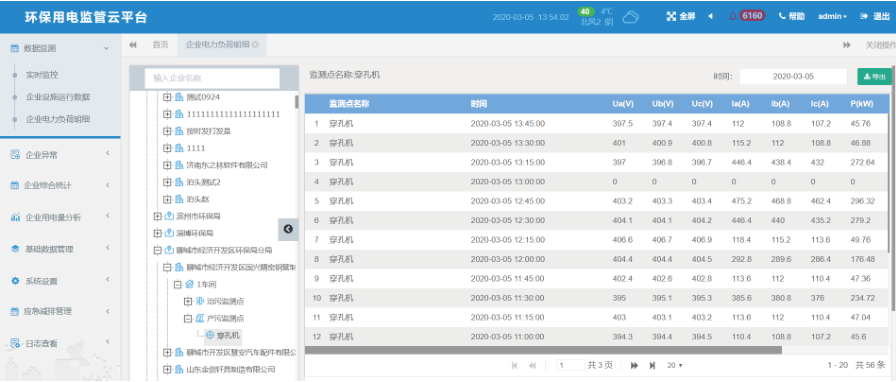
Task: Click the notification bell icon
Action: click(x=733, y=16)
